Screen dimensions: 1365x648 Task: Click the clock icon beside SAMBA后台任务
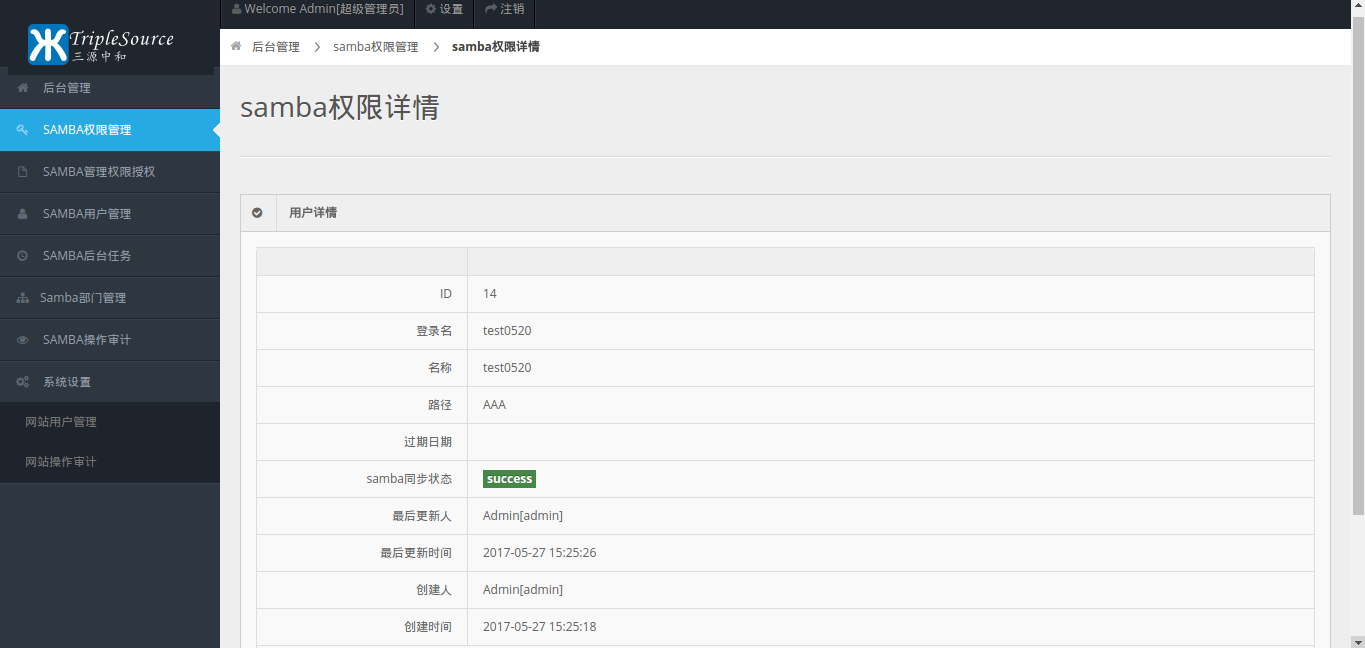pyautogui.click(x=22, y=256)
